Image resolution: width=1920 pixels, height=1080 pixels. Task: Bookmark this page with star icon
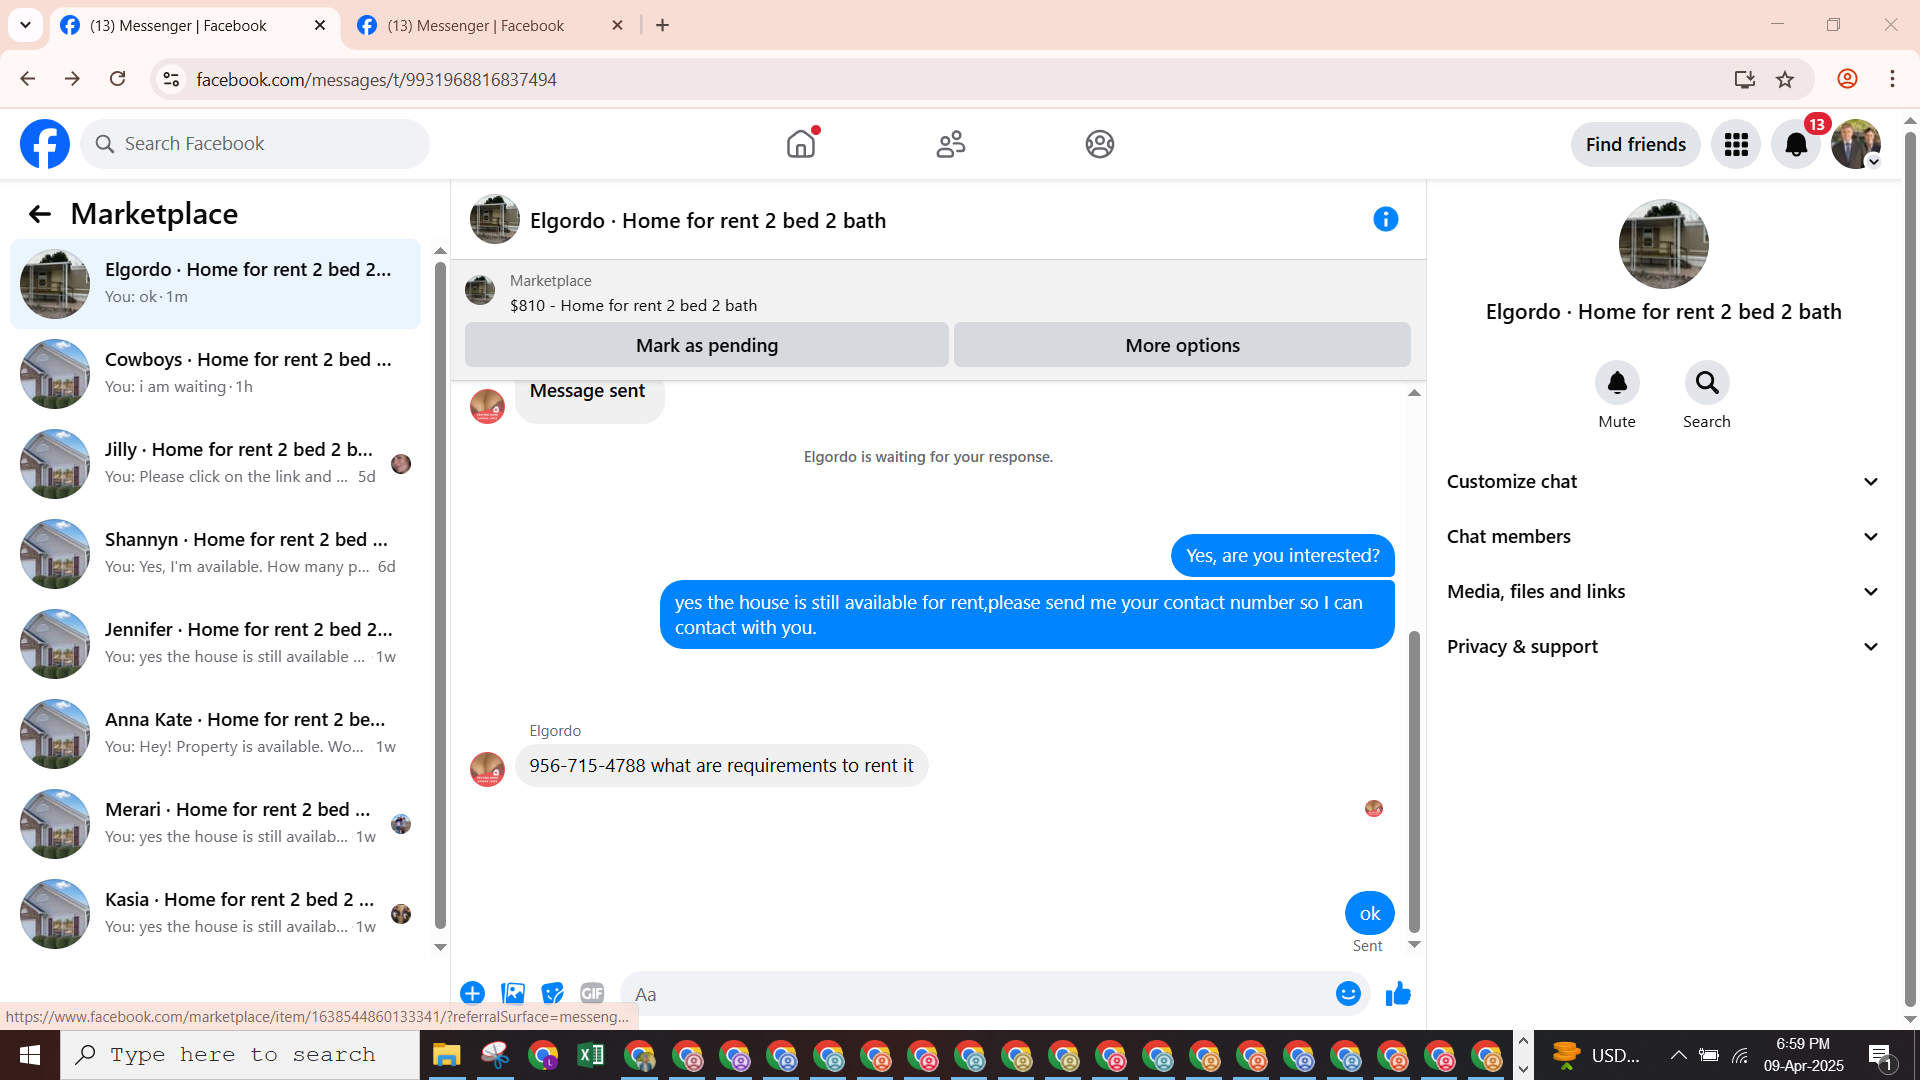pos(1785,79)
